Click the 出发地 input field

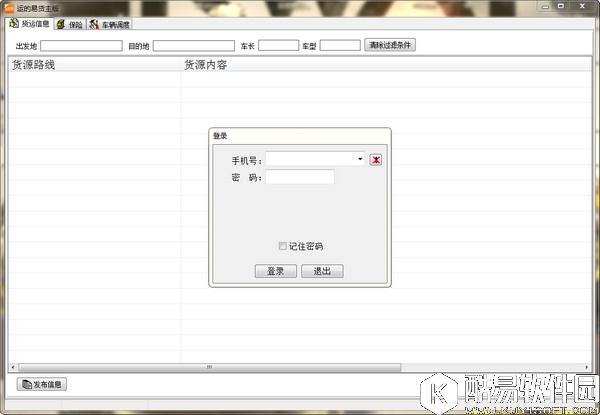(81, 46)
